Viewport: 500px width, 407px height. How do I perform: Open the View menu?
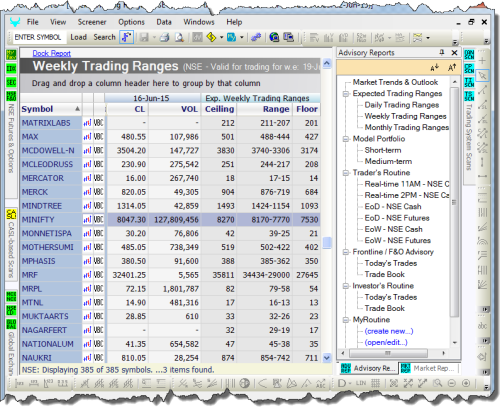pyautogui.click(x=58, y=22)
